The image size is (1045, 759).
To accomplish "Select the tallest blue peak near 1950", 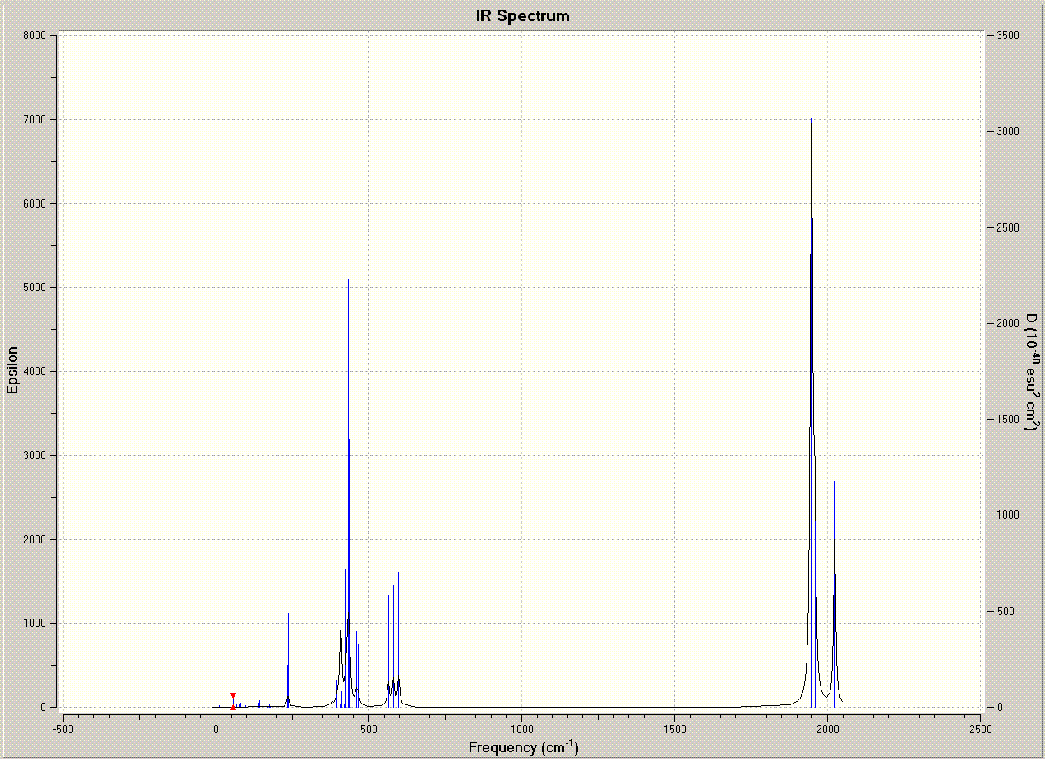I will tap(811, 413).
